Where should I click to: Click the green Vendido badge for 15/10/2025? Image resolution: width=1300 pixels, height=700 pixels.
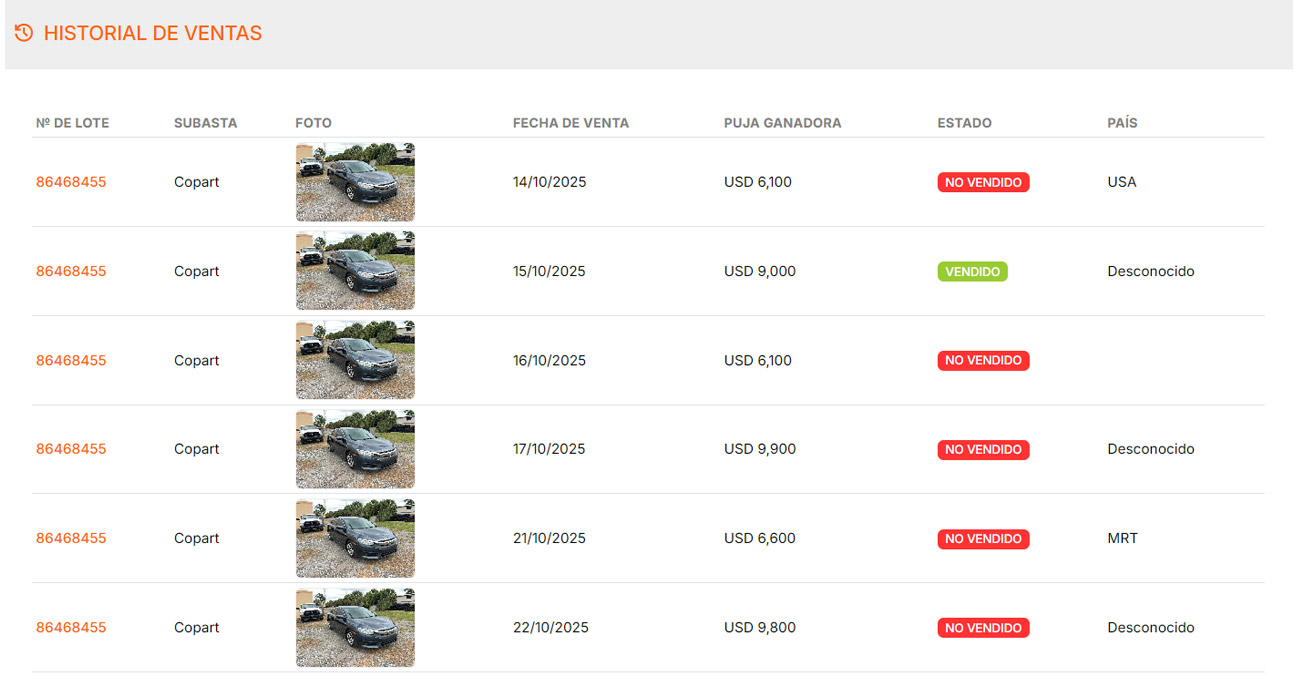point(972,271)
